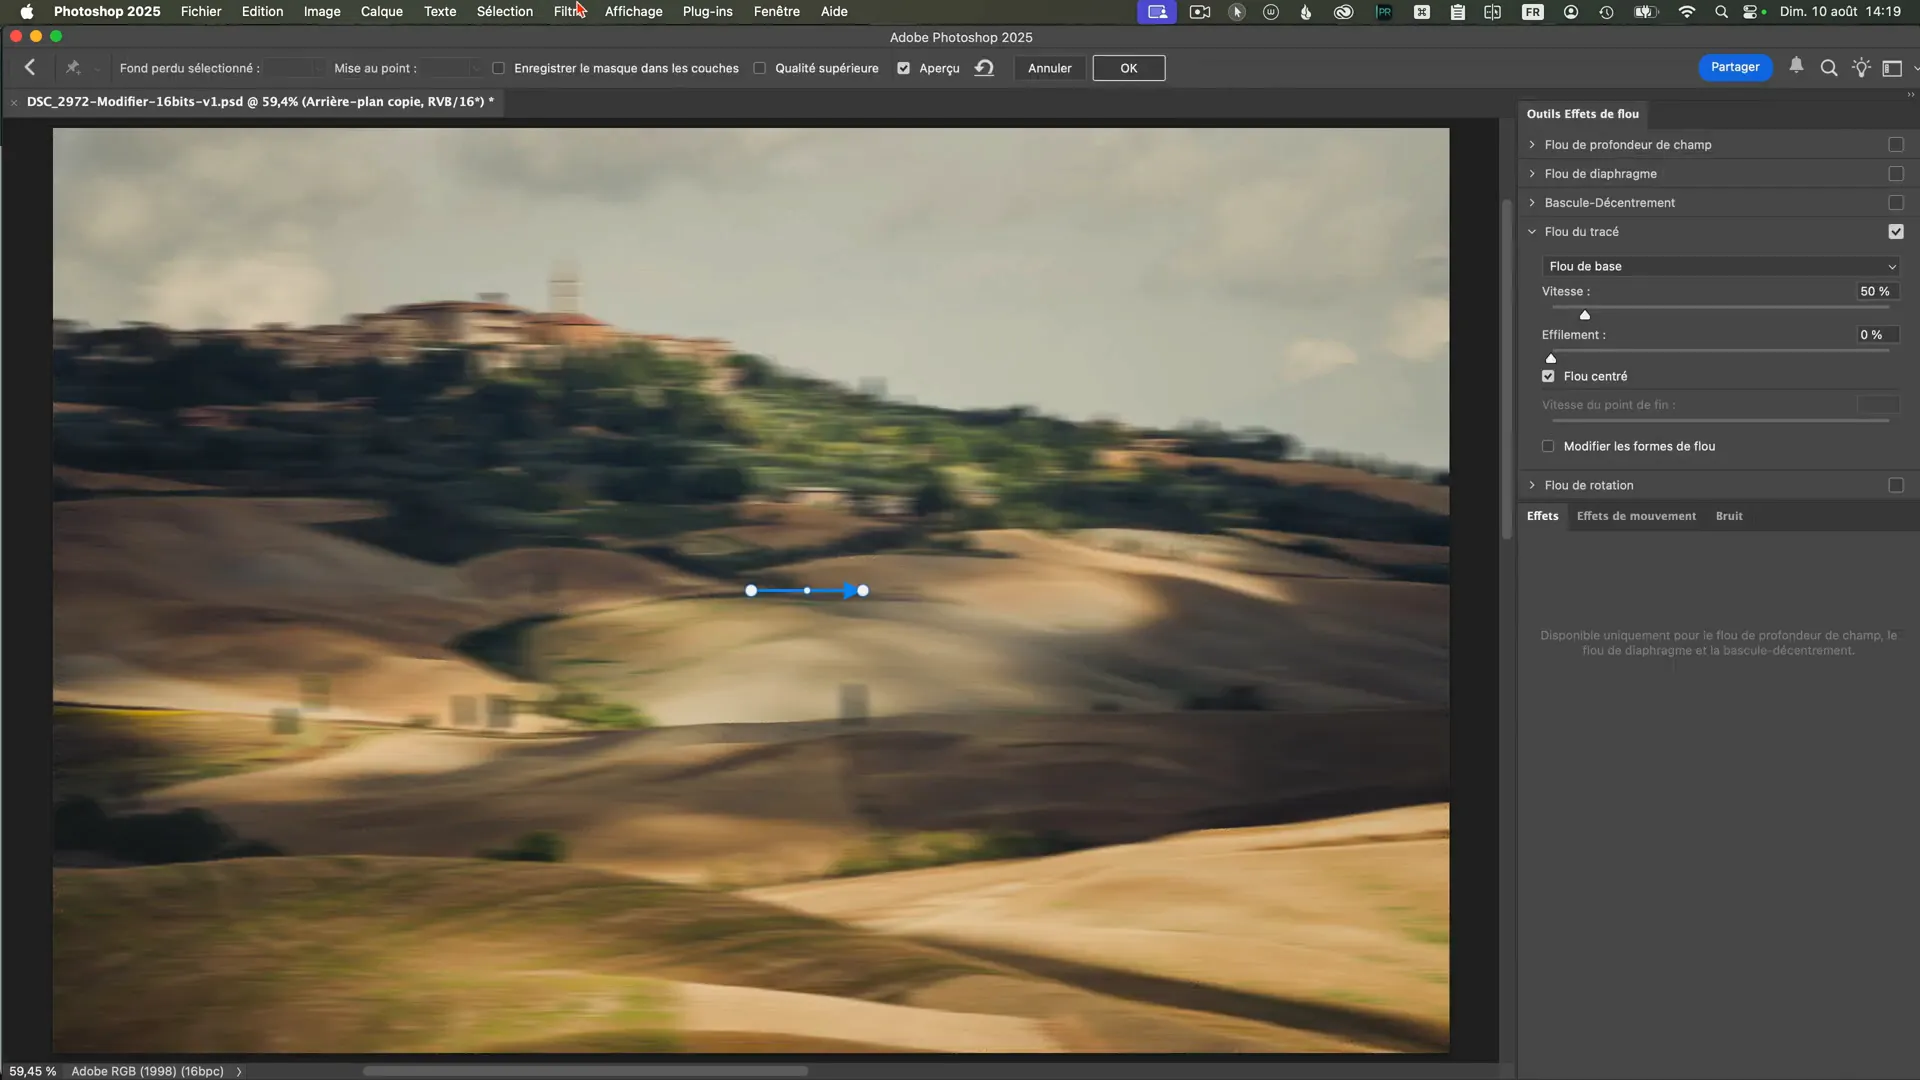This screenshot has height=1080, width=1920.
Task: Enable Flou de profondeur de champ checkbox
Action: [1895, 144]
